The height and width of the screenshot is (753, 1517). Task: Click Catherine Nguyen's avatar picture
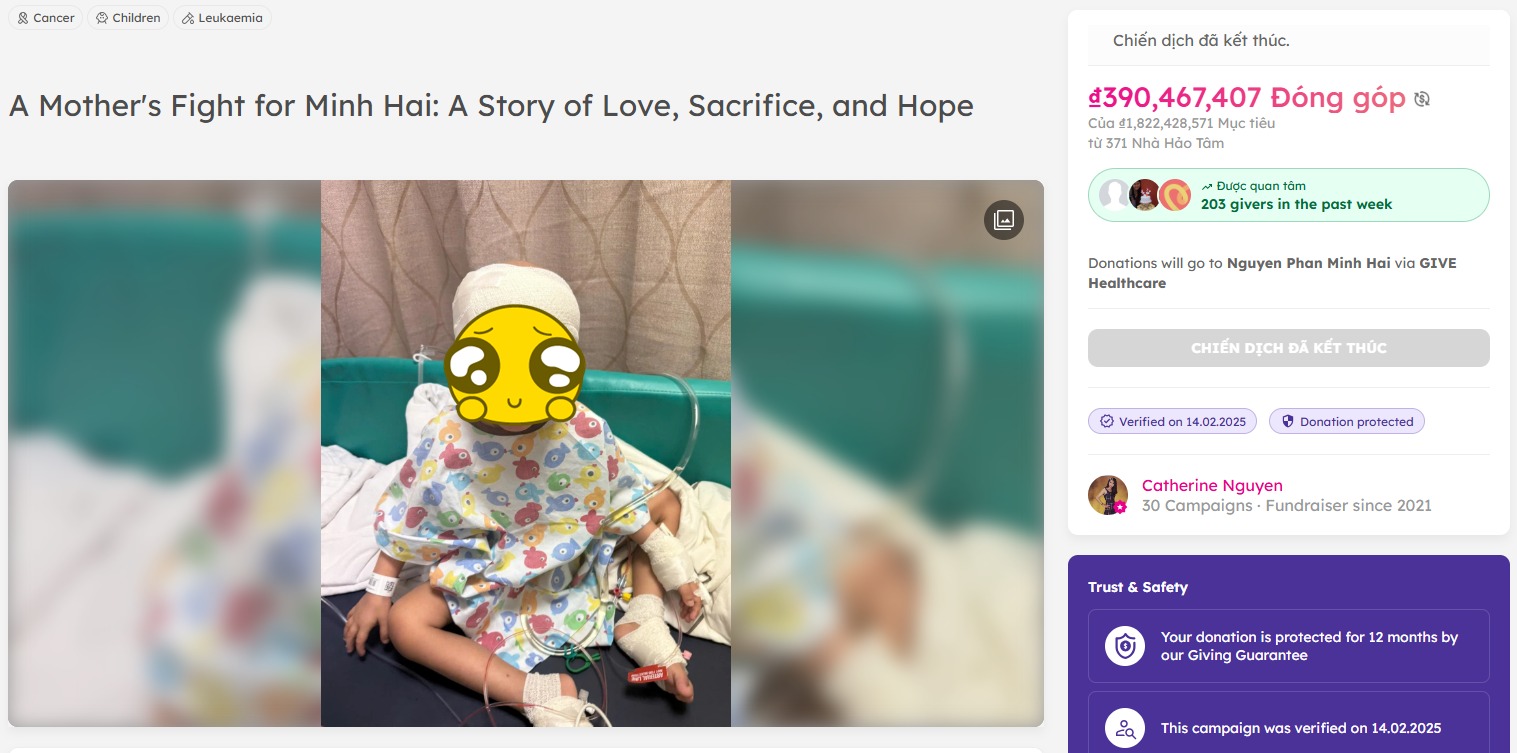coord(1108,495)
